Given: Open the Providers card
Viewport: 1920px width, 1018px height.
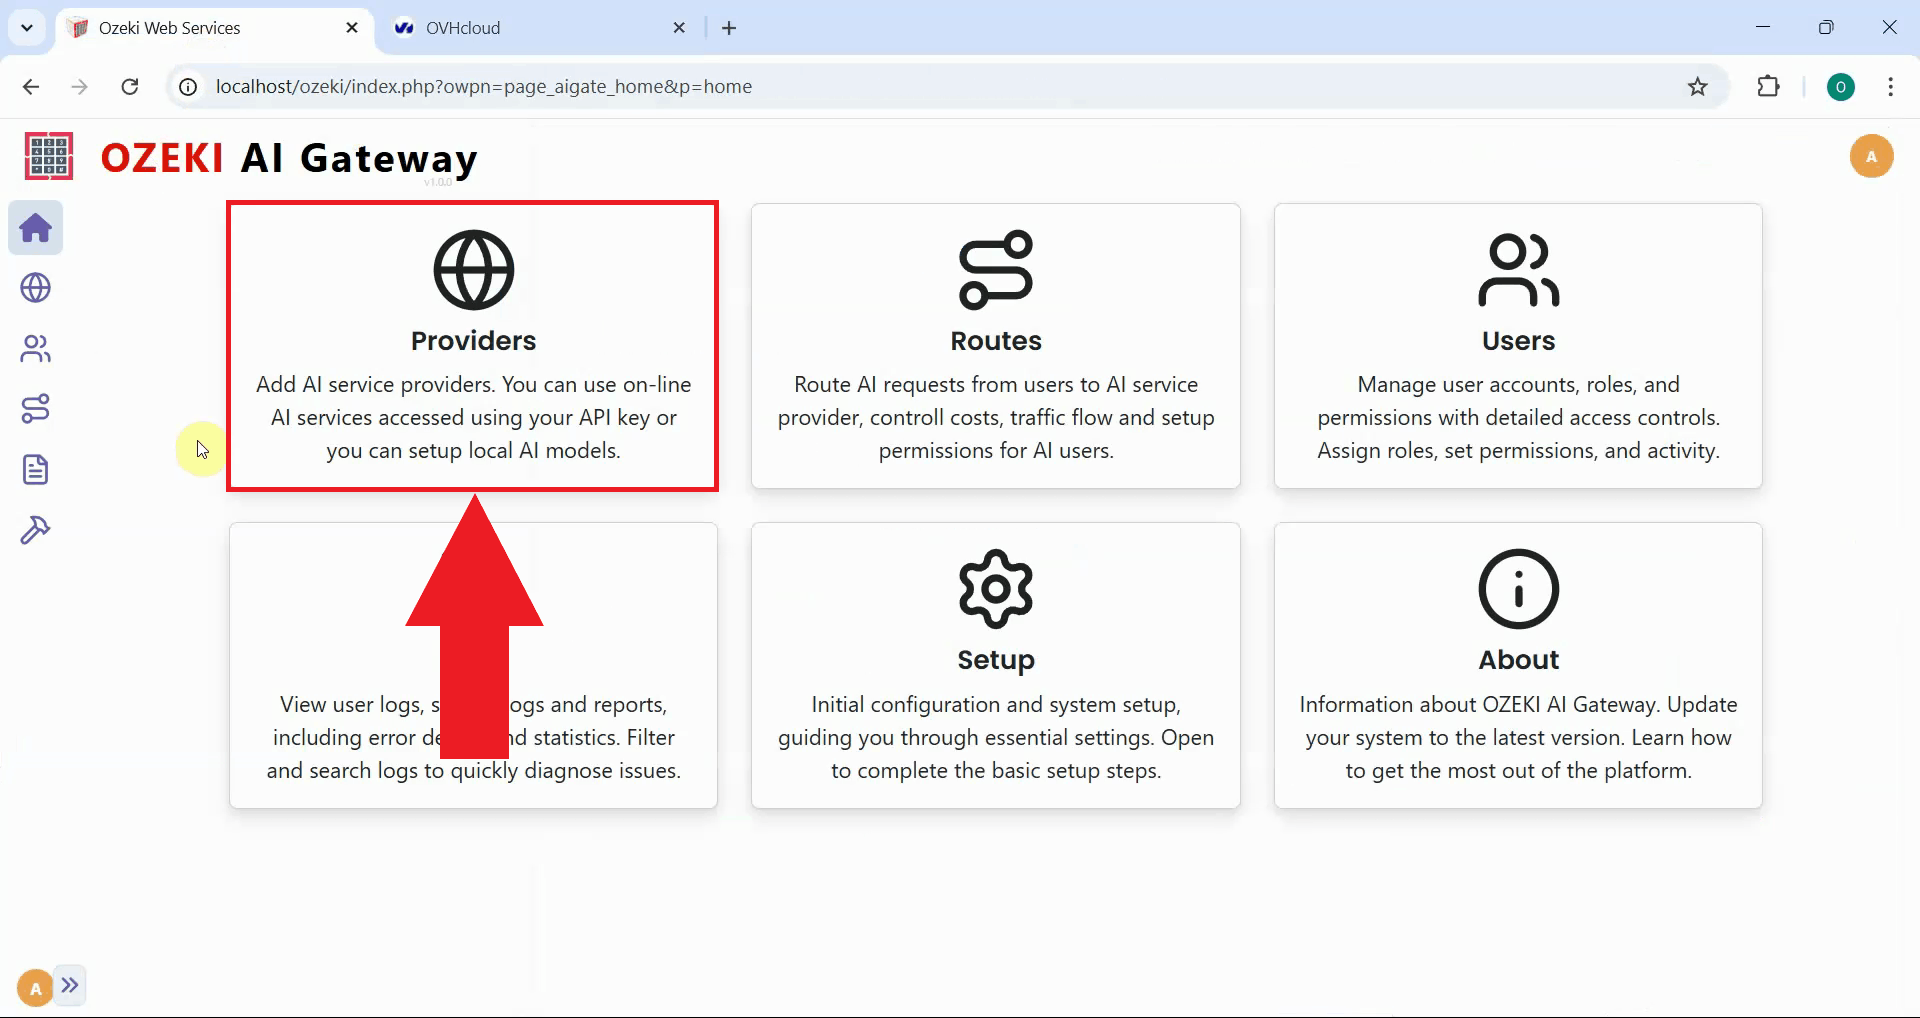Looking at the screenshot, I should point(473,345).
